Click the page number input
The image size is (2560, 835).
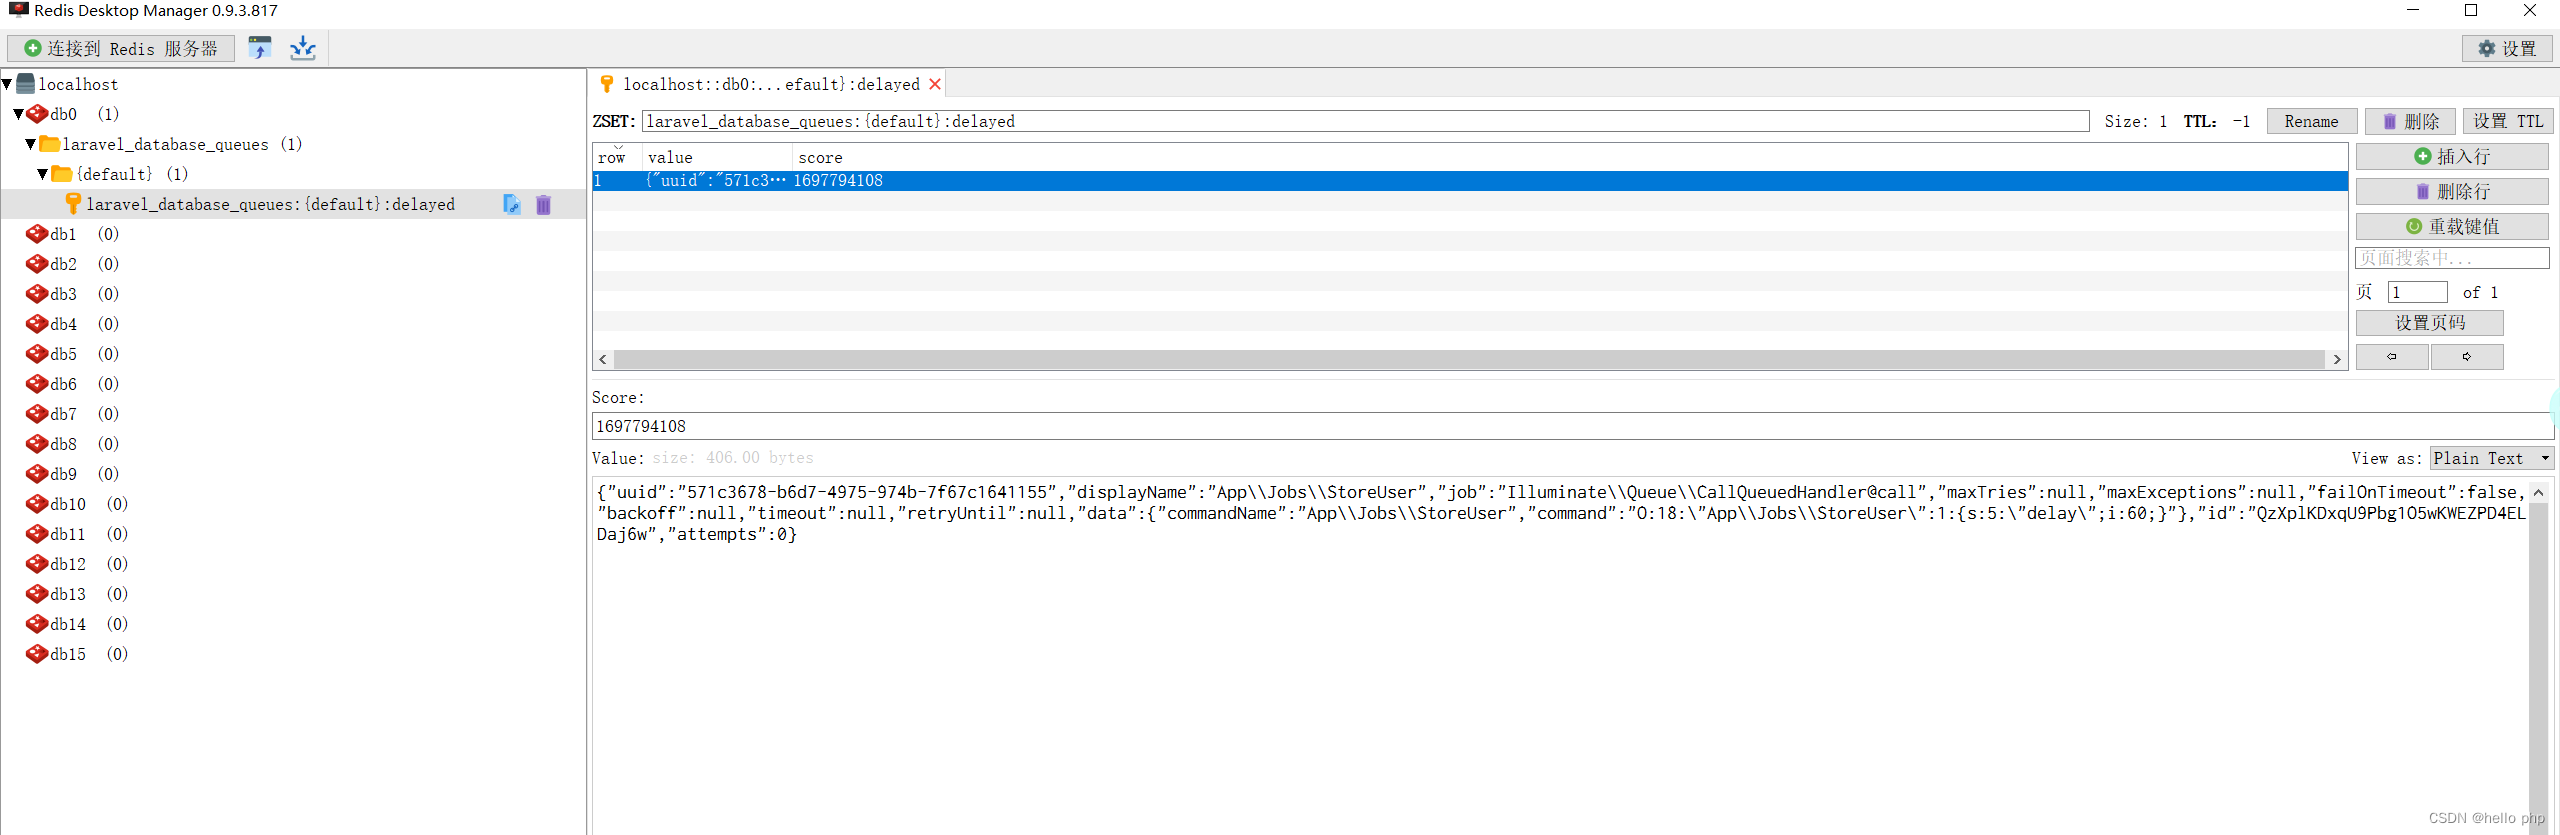[x=2417, y=292]
